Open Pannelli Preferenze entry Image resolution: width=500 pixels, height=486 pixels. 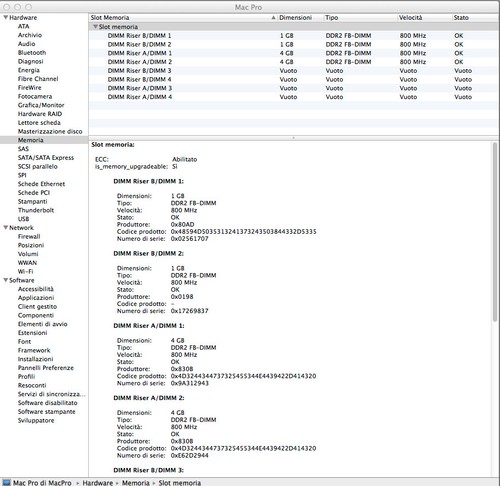[x=46, y=368]
